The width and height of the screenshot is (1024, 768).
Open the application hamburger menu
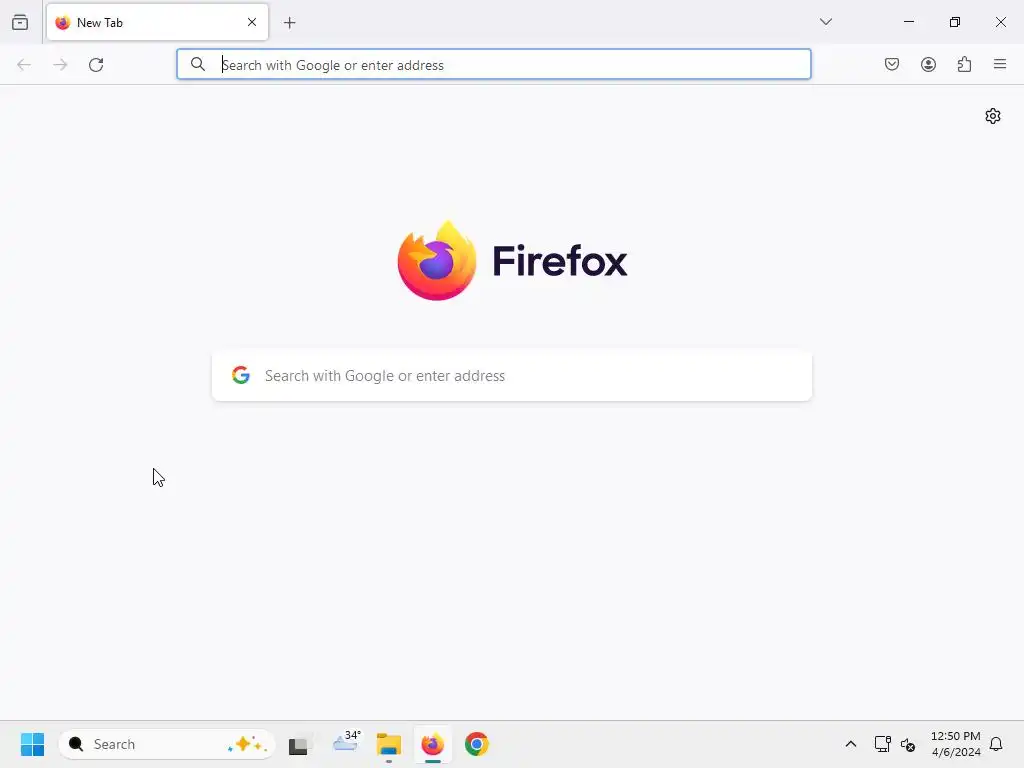click(1000, 64)
